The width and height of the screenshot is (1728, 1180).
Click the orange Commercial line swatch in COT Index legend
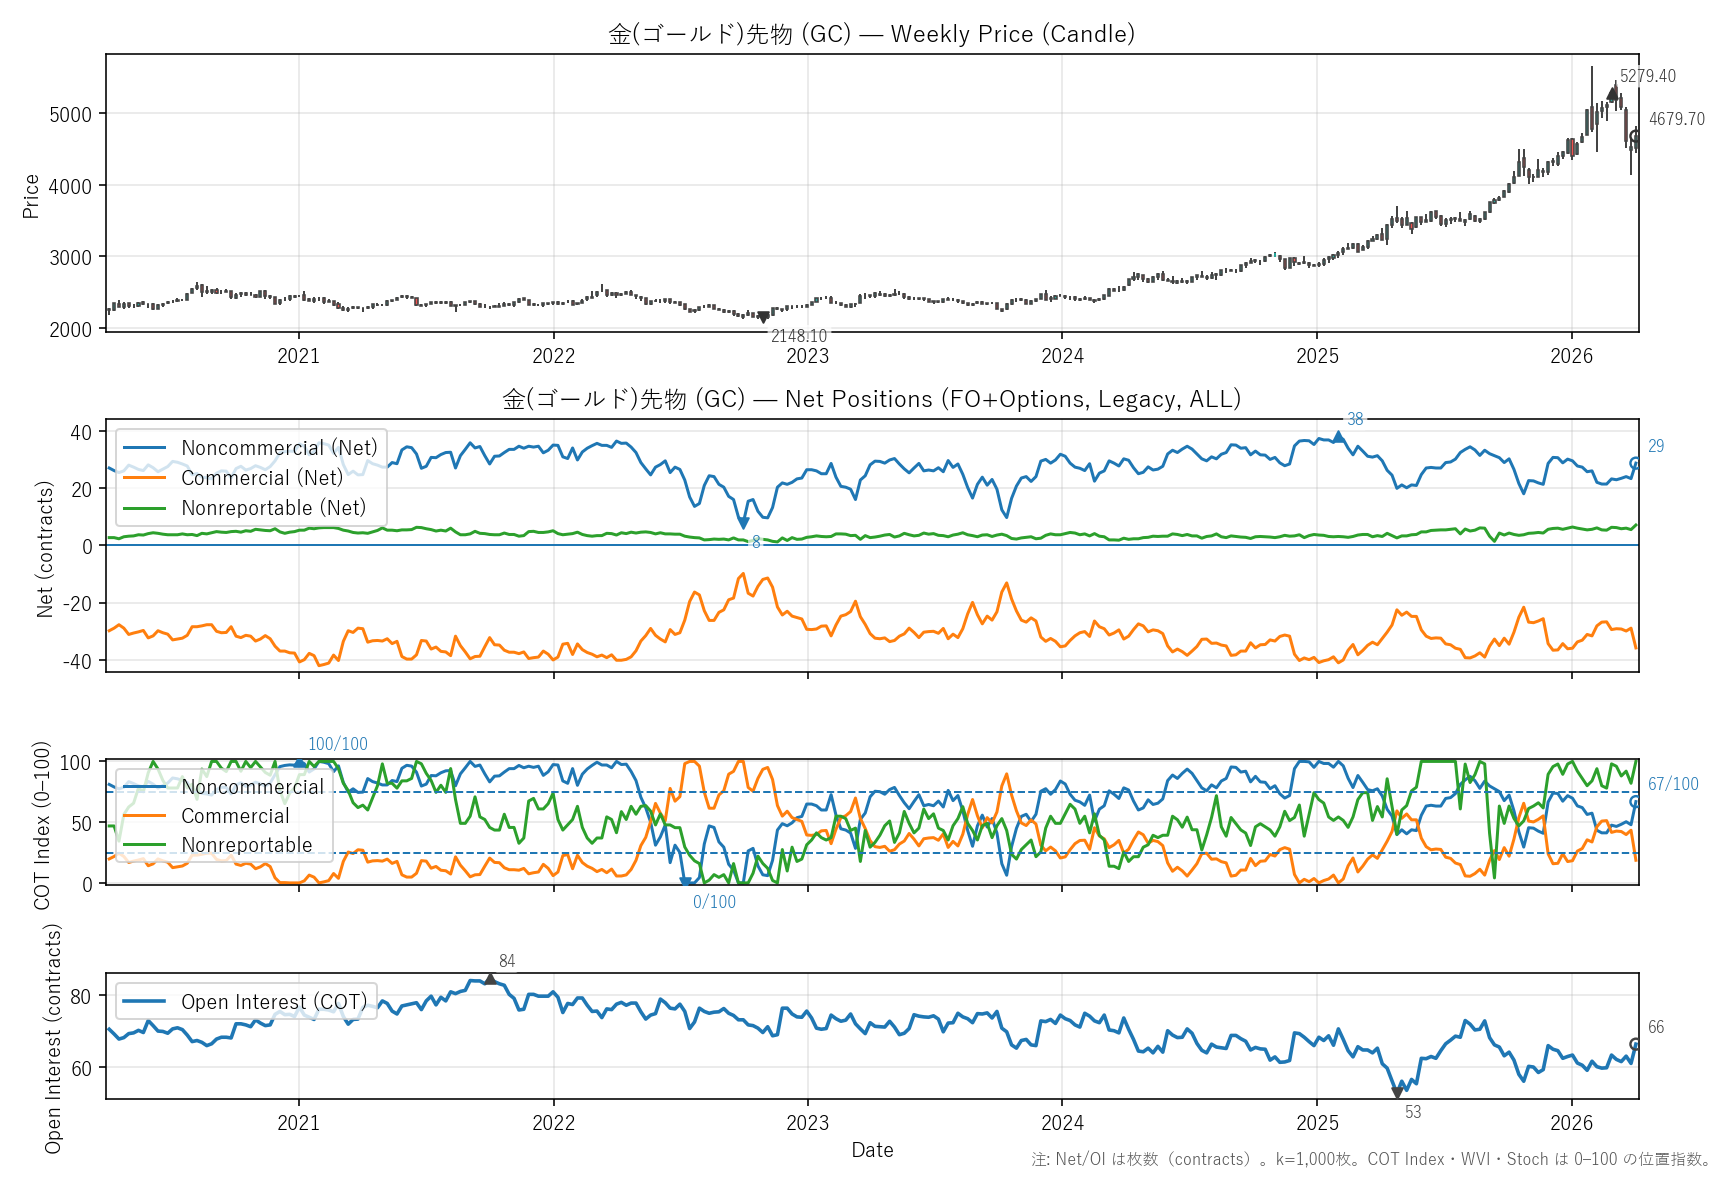tap(144, 816)
